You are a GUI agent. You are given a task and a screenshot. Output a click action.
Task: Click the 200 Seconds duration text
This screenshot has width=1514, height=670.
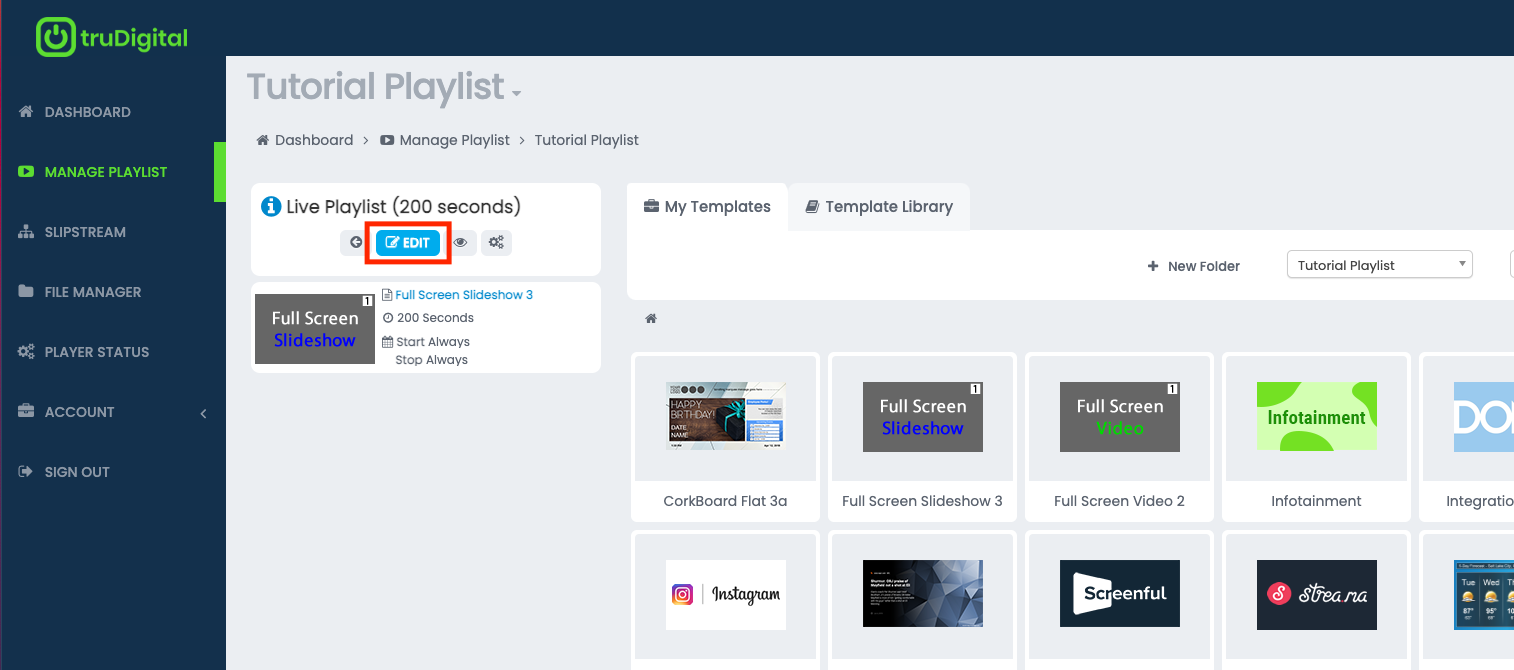[x=435, y=318]
